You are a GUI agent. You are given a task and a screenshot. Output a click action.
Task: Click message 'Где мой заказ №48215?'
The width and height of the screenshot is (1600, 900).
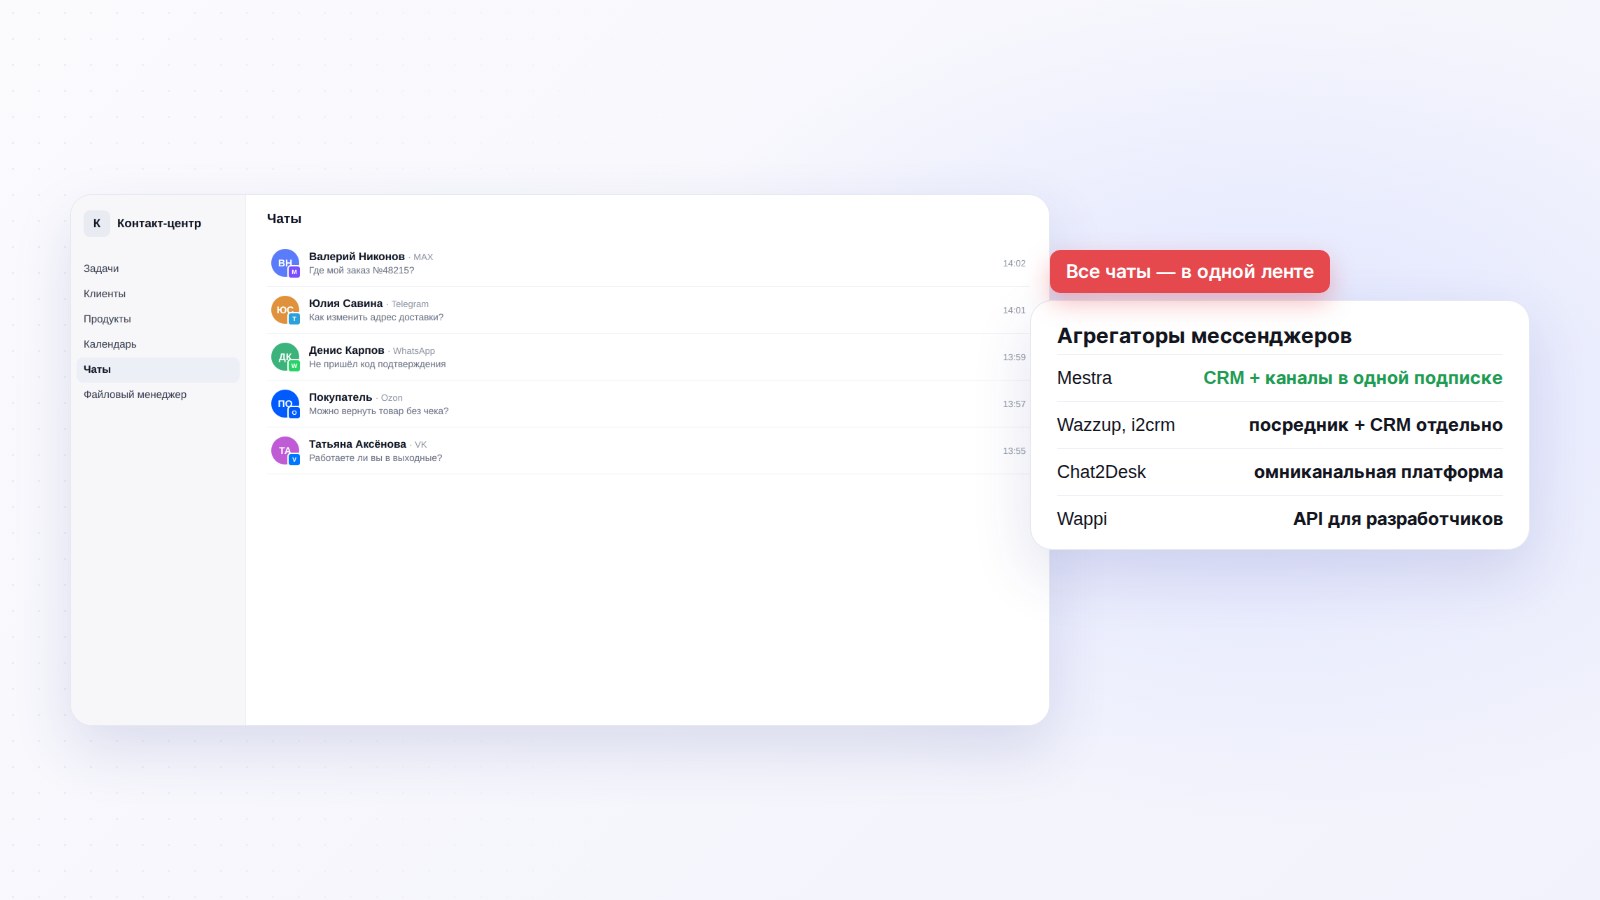point(361,270)
